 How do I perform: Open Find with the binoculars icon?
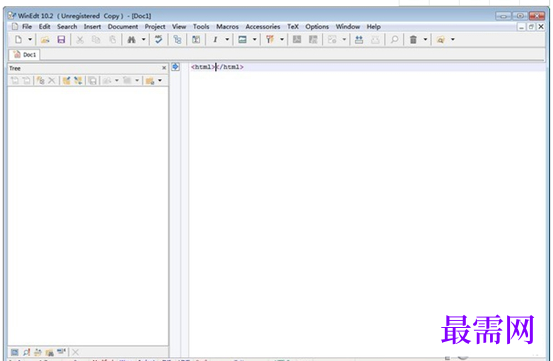(132, 39)
